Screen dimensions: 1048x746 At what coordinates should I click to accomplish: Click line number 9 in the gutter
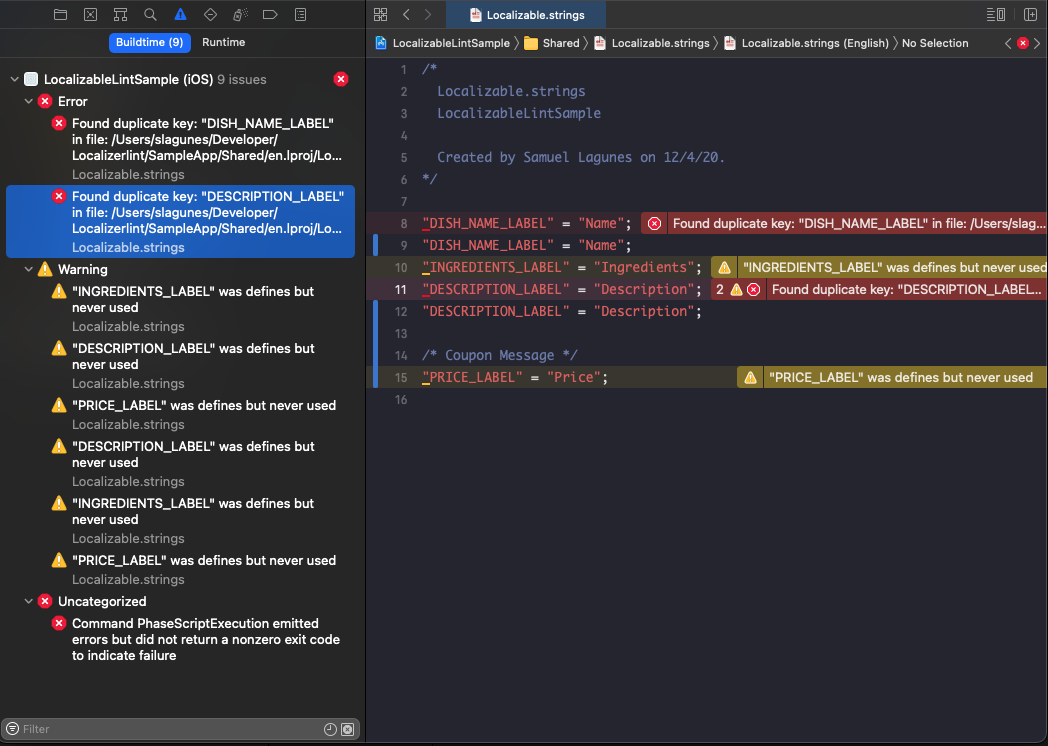pos(404,245)
